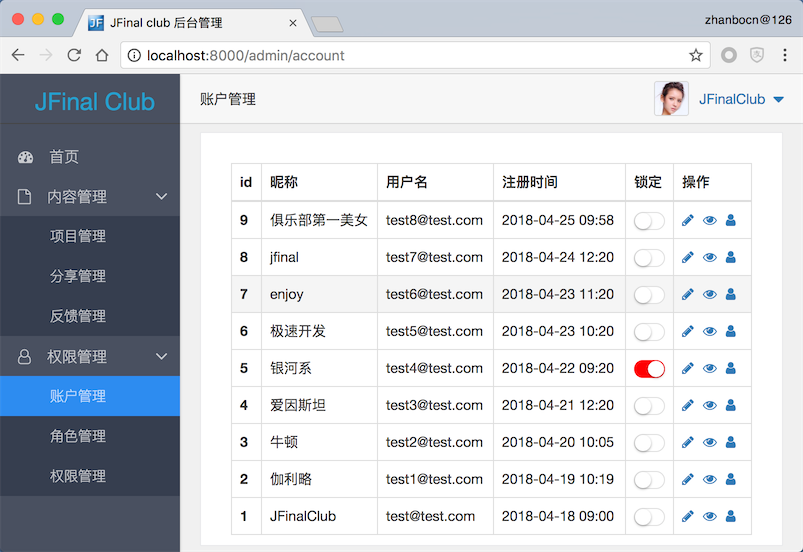This screenshot has height=552, width=803.
Task: Collapse the 内容管理 section chevron
Action: (161, 197)
